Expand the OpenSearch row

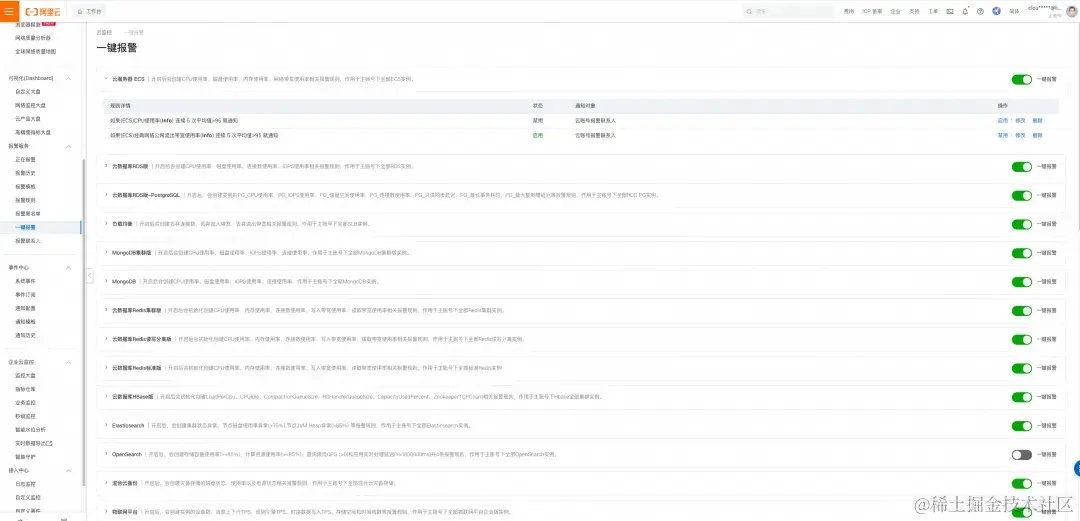coord(106,454)
